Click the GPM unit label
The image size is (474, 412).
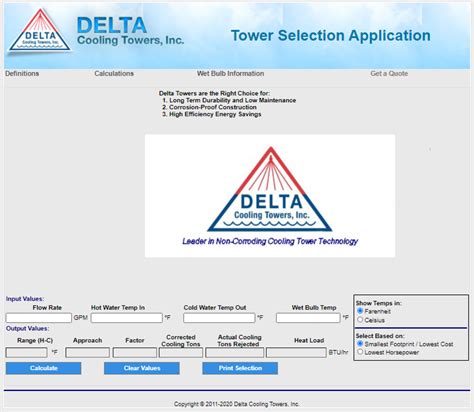point(81,318)
